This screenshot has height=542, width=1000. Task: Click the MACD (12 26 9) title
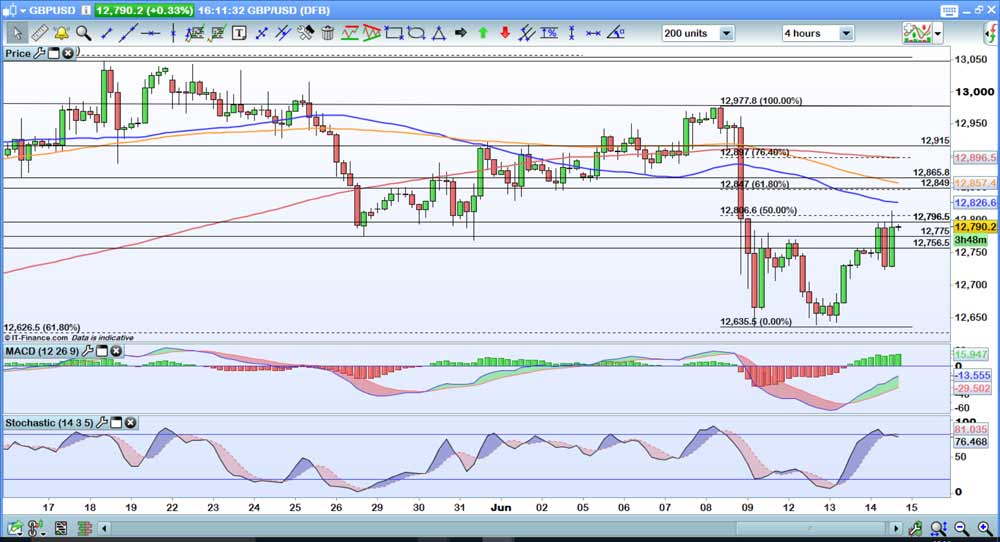pos(42,351)
